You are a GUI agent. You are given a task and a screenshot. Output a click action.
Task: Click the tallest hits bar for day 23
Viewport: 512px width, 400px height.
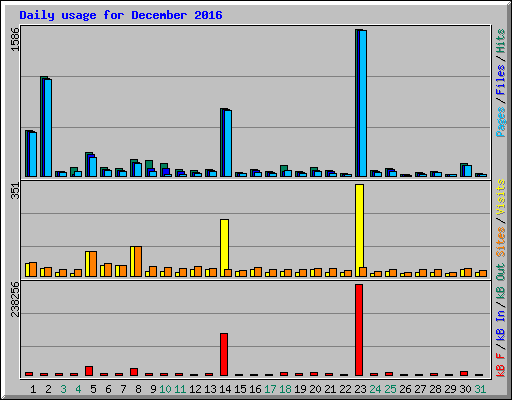(357, 103)
